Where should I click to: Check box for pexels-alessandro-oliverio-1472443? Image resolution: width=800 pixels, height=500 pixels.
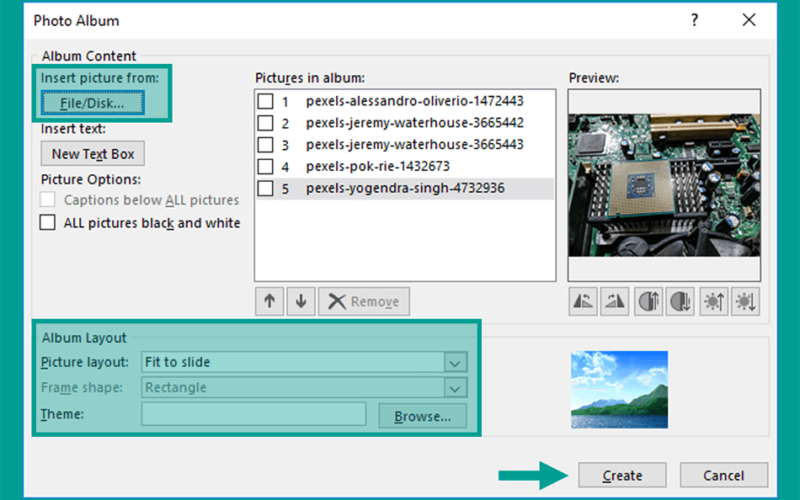pos(265,101)
